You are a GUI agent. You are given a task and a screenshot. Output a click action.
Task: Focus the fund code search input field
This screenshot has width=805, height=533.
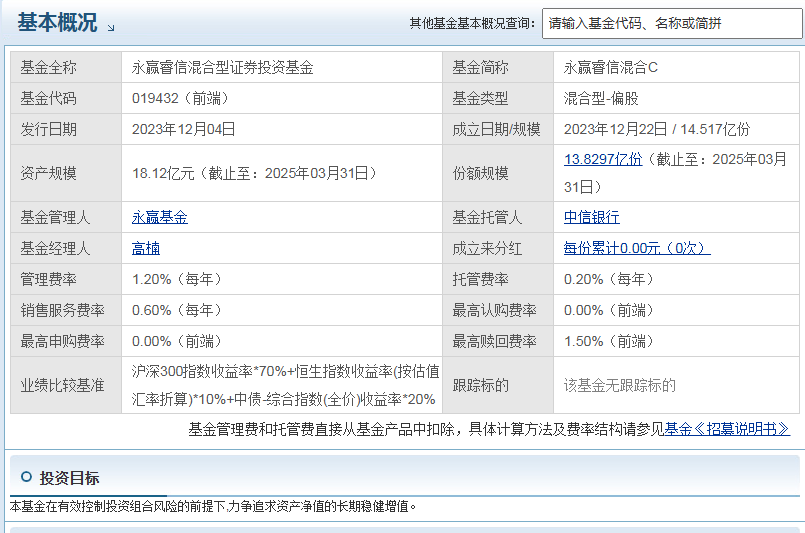point(672,23)
